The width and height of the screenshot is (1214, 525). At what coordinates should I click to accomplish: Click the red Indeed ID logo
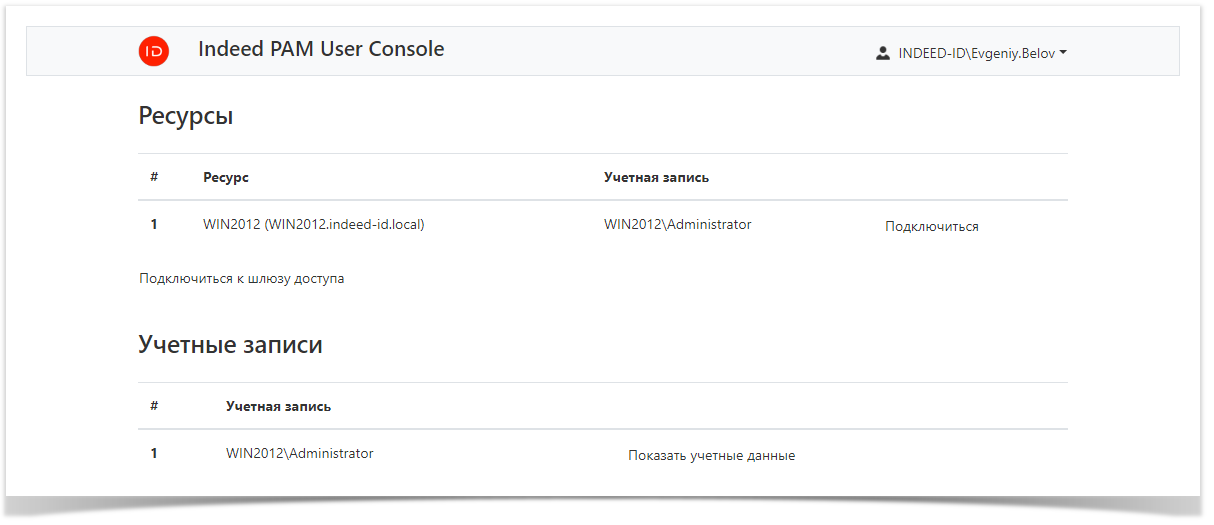coord(153,51)
